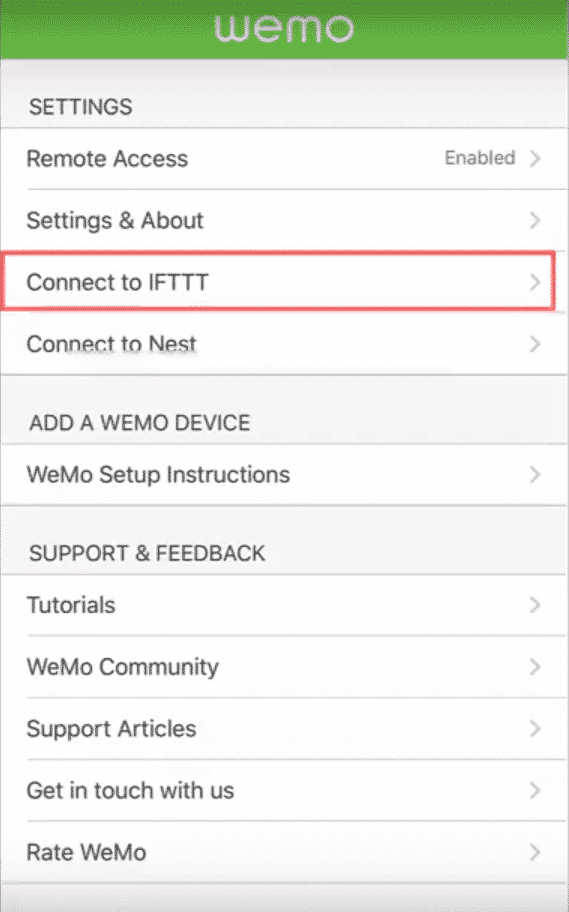
Task: Open Support Articles
Action: pos(284,728)
